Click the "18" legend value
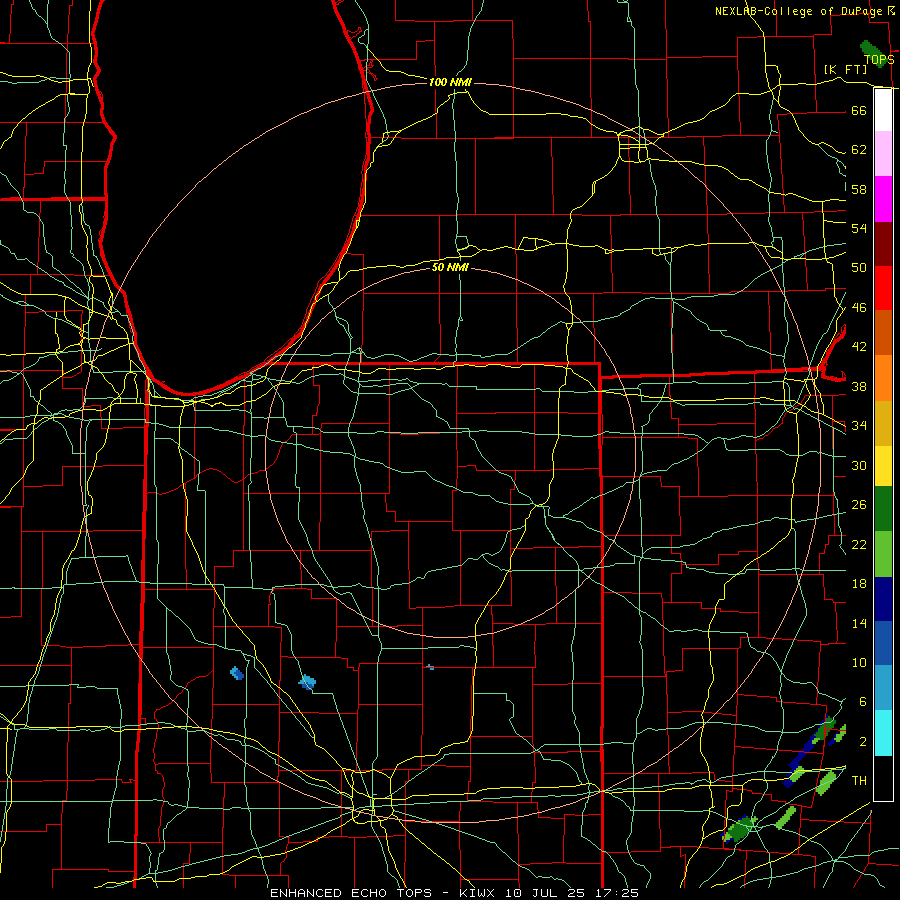The height and width of the screenshot is (900, 900). point(859,584)
